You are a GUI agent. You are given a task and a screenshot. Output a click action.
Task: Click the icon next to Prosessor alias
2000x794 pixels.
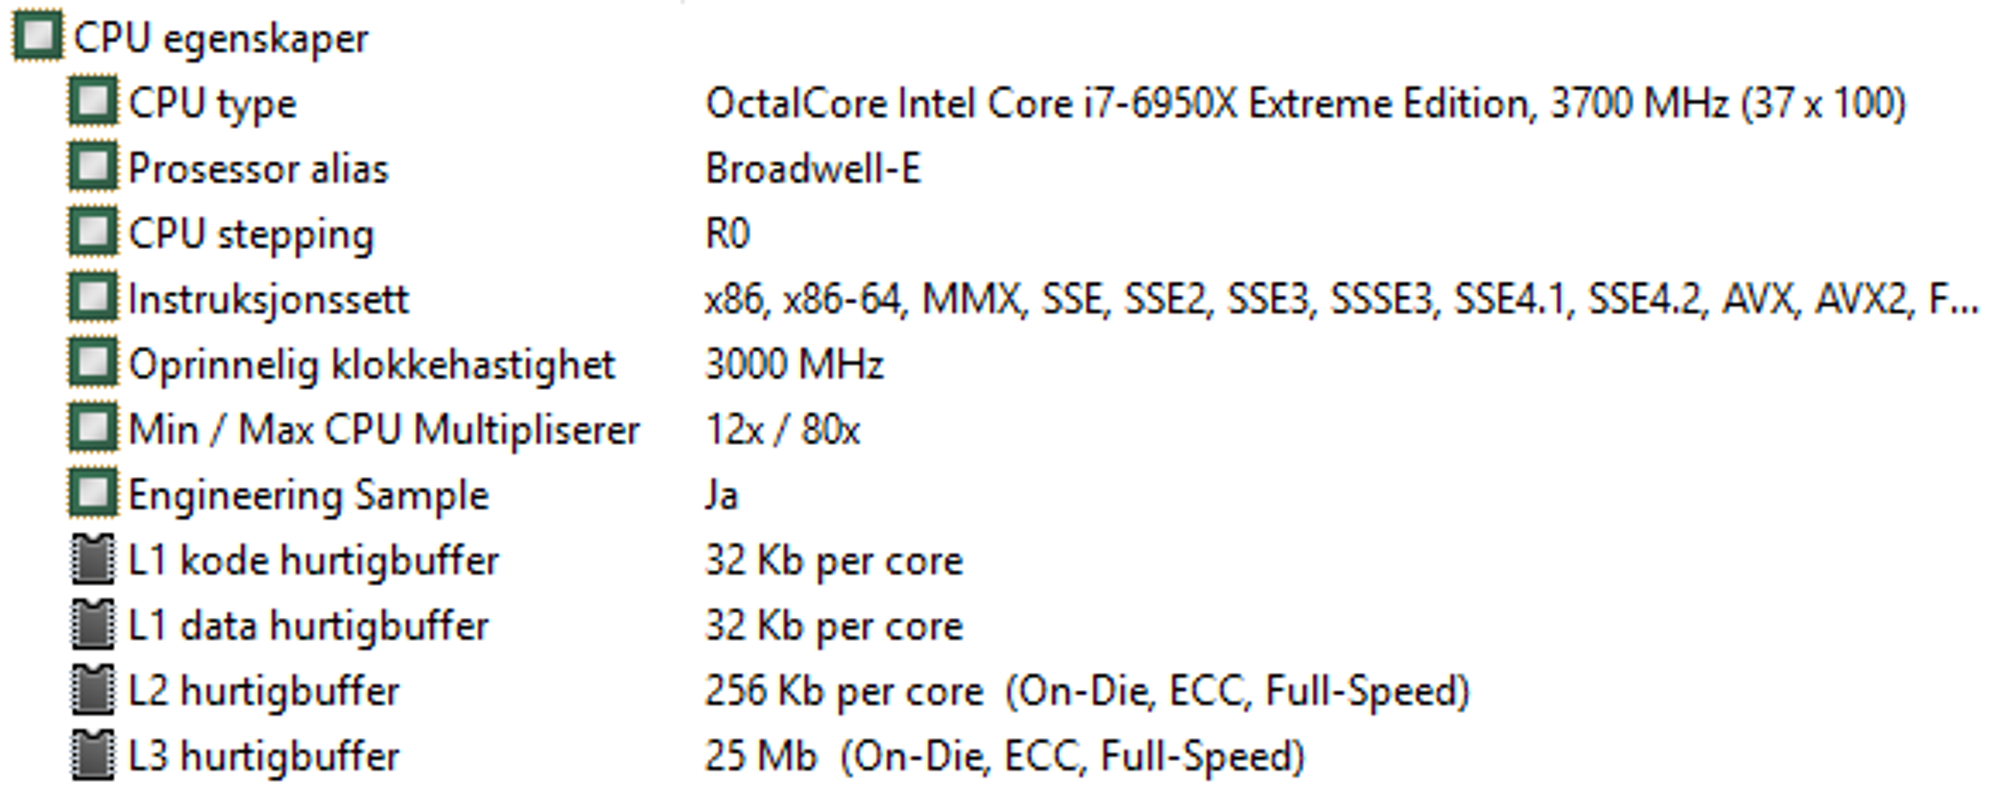click(x=93, y=167)
